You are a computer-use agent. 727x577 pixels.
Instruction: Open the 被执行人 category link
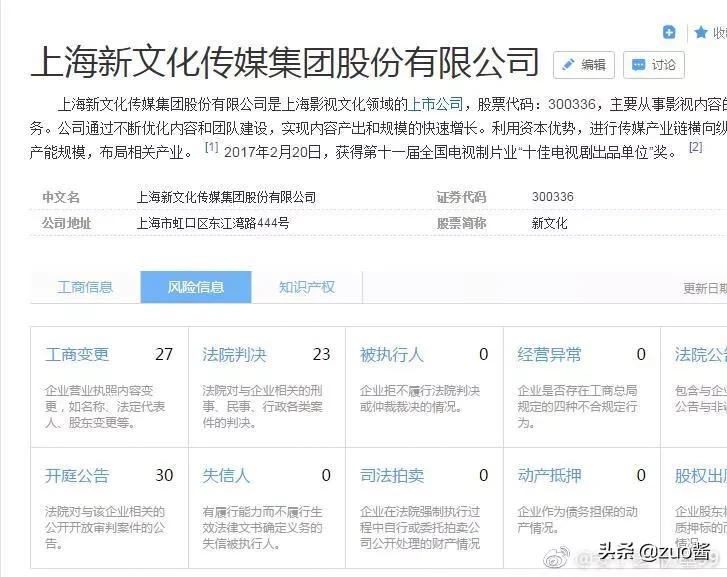[x=392, y=355]
